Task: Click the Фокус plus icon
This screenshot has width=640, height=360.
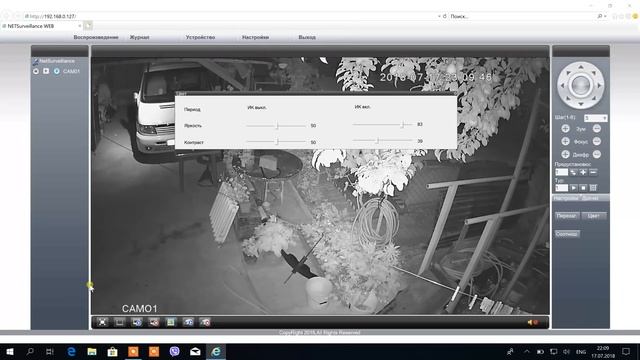Action: pyautogui.click(x=565, y=141)
